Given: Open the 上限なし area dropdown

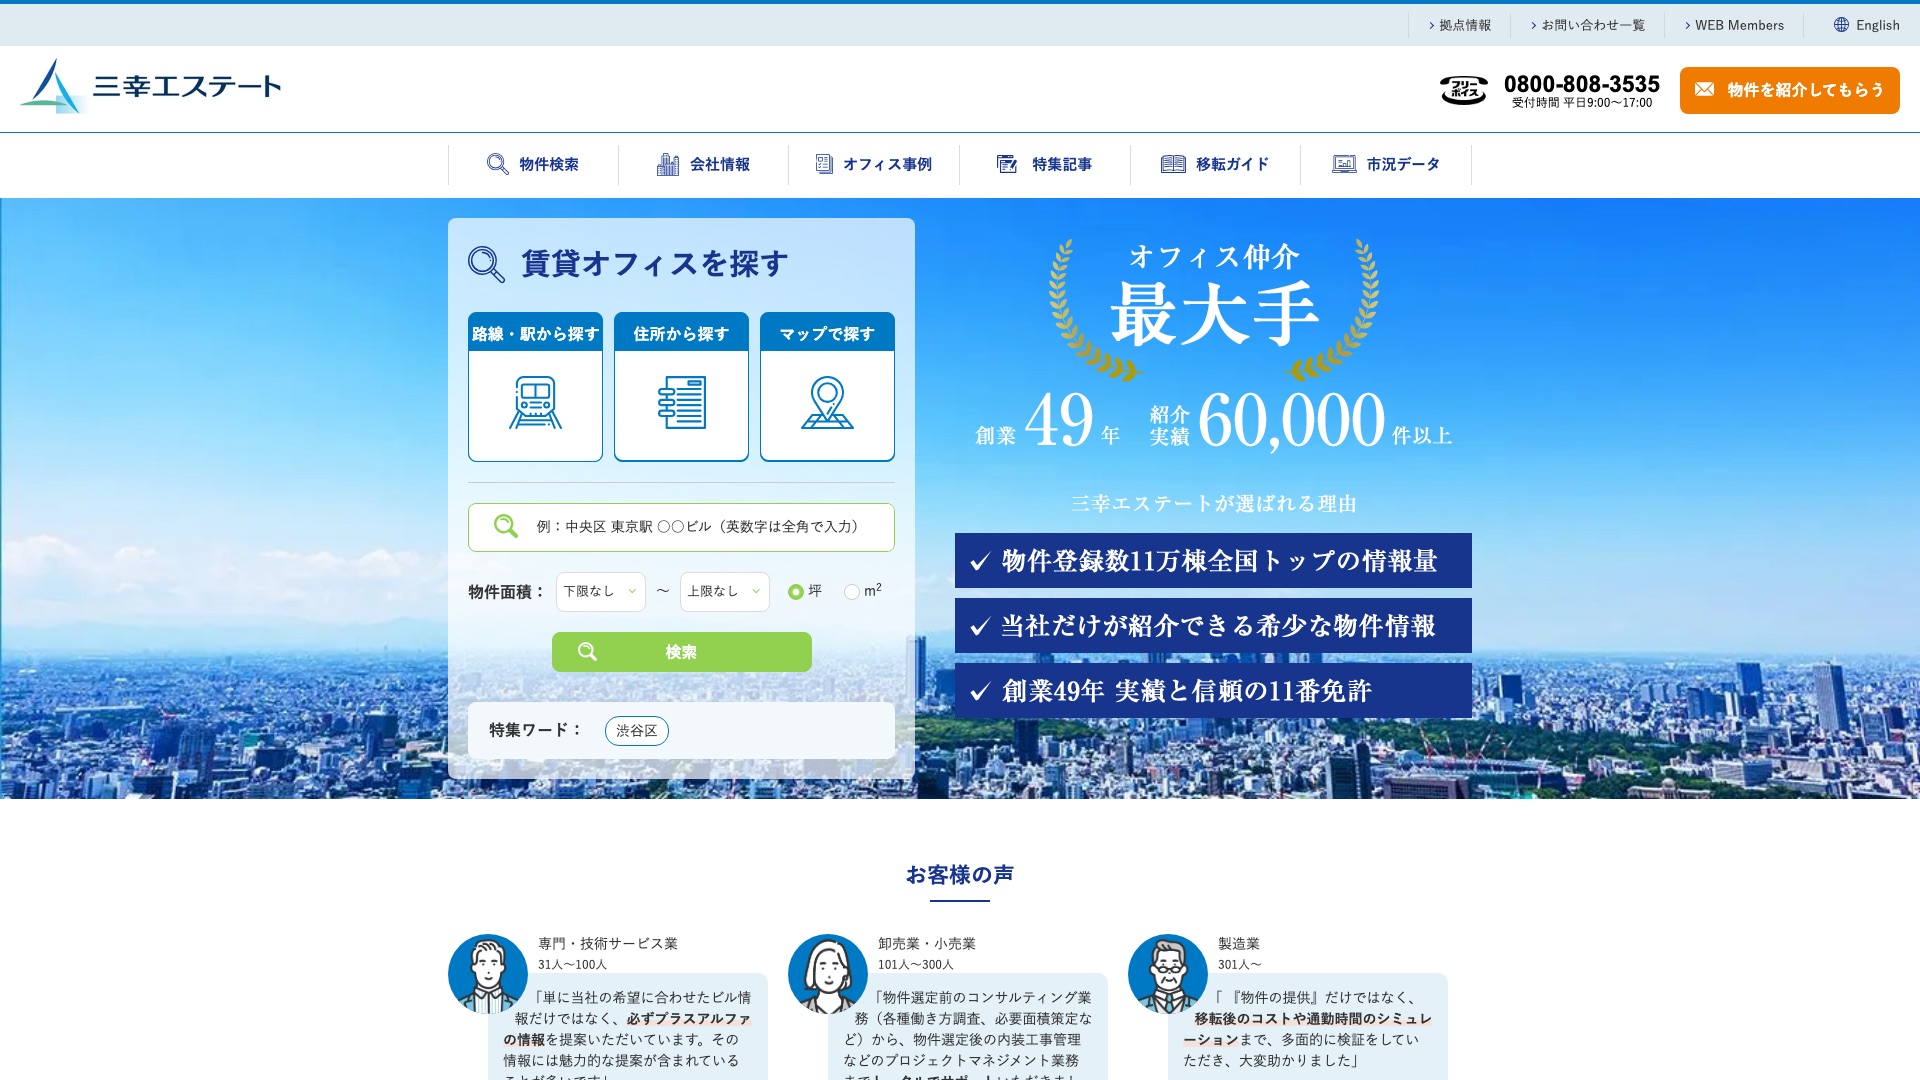Looking at the screenshot, I should (x=724, y=592).
